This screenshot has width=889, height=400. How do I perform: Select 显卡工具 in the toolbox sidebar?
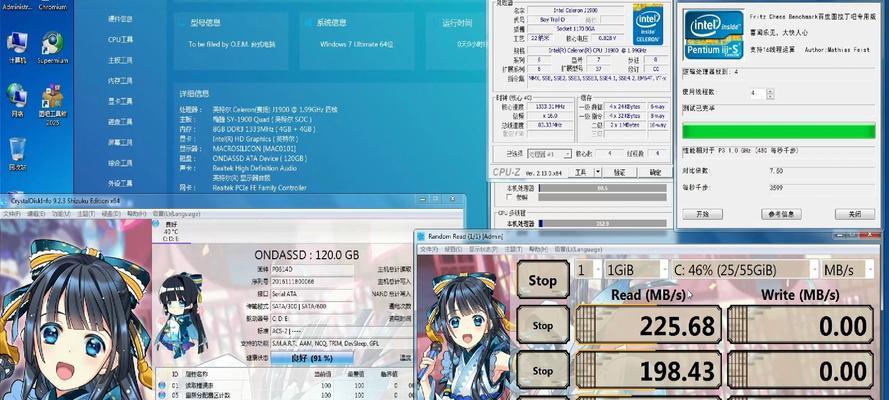pyautogui.click(x=120, y=101)
